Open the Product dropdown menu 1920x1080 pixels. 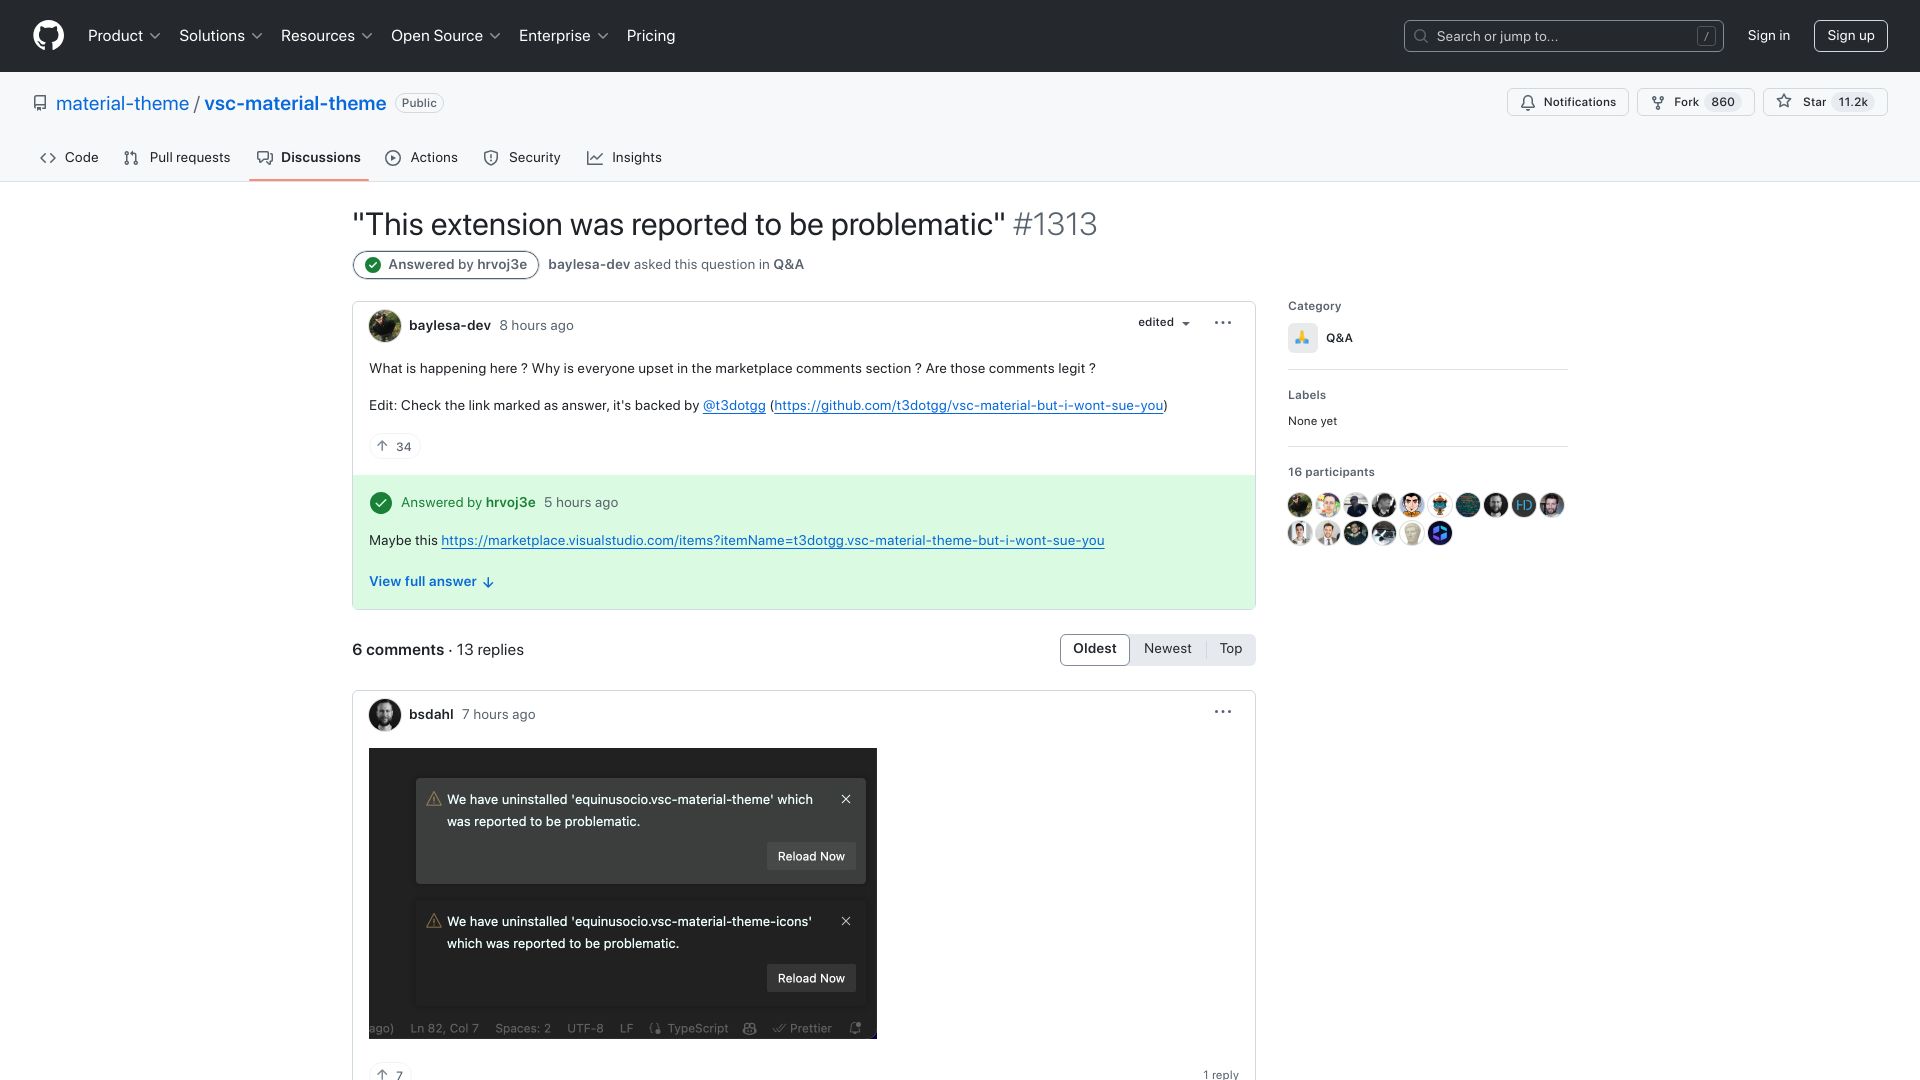(124, 36)
